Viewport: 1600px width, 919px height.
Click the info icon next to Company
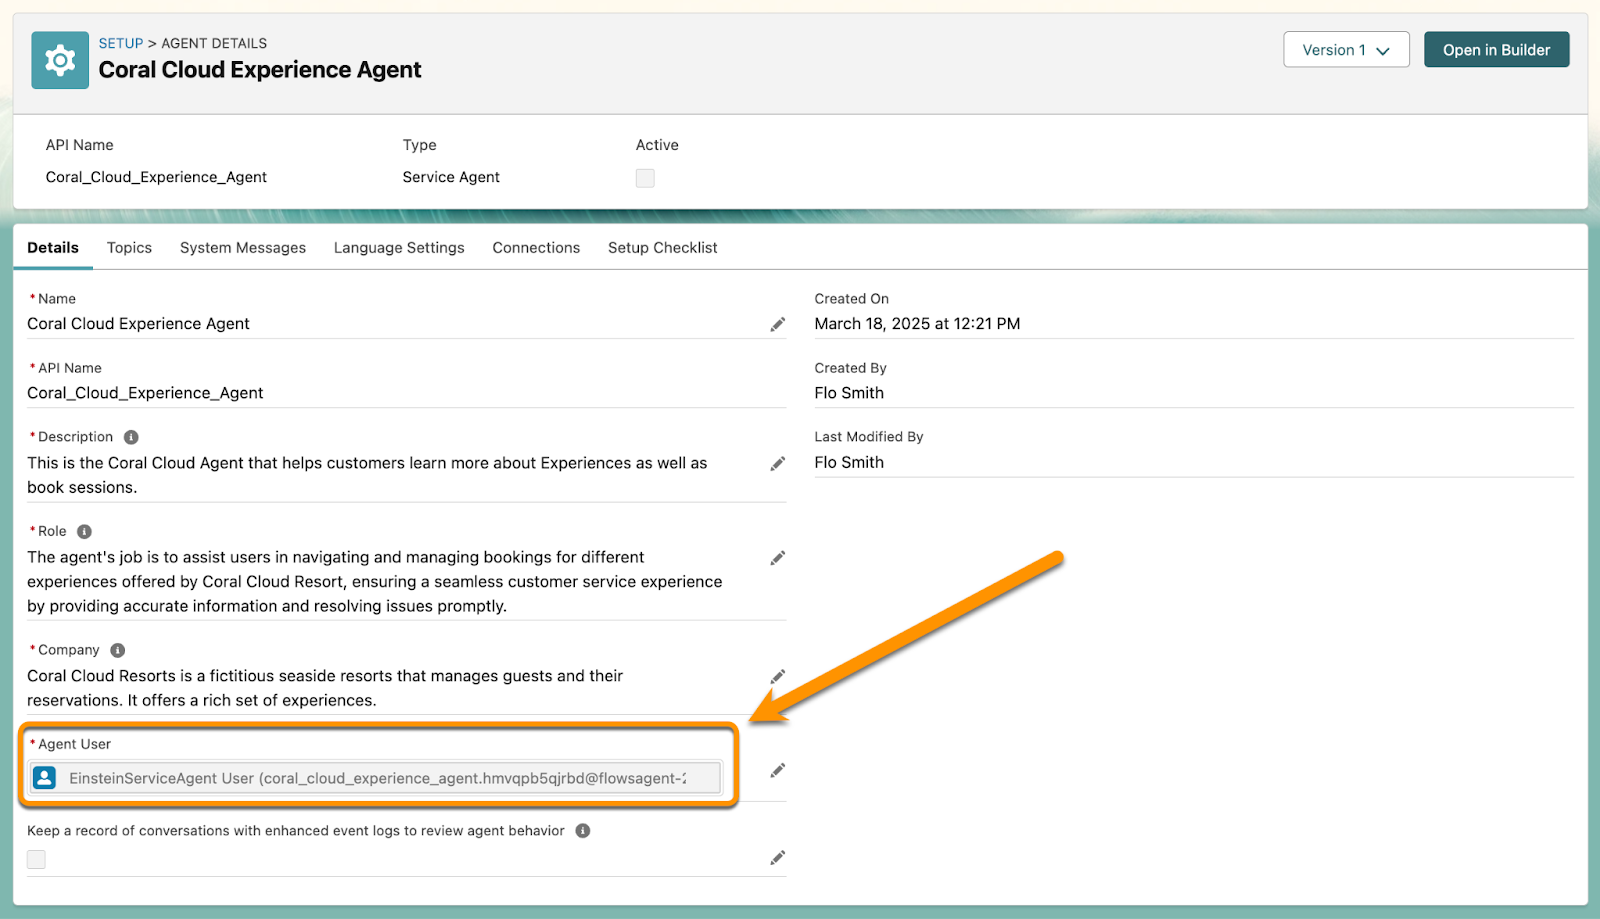pyautogui.click(x=116, y=649)
